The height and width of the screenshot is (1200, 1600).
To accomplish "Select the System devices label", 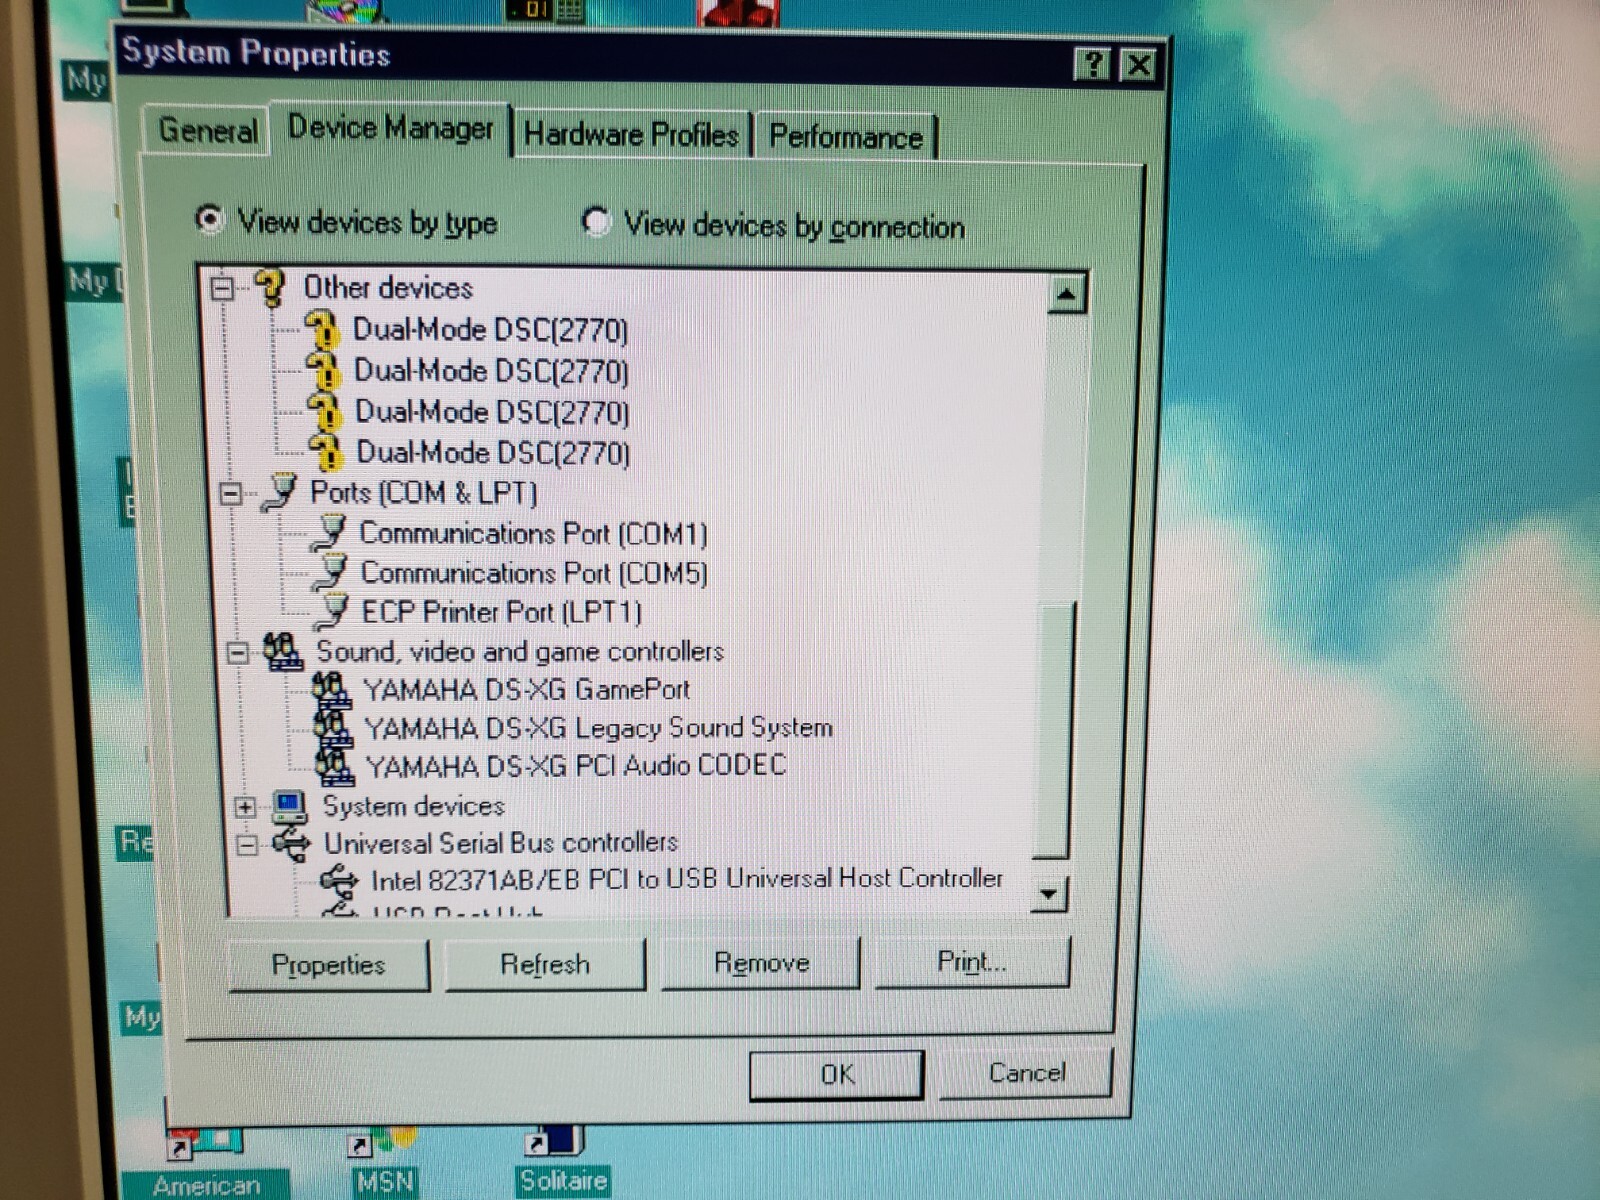I will (x=413, y=806).
